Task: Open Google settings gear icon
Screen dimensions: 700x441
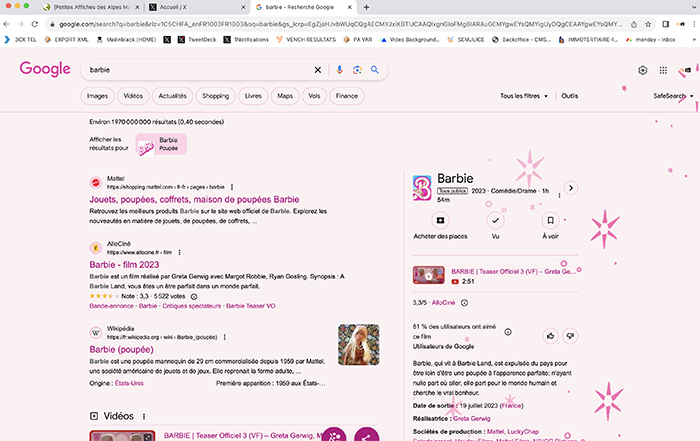Action: tap(642, 70)
